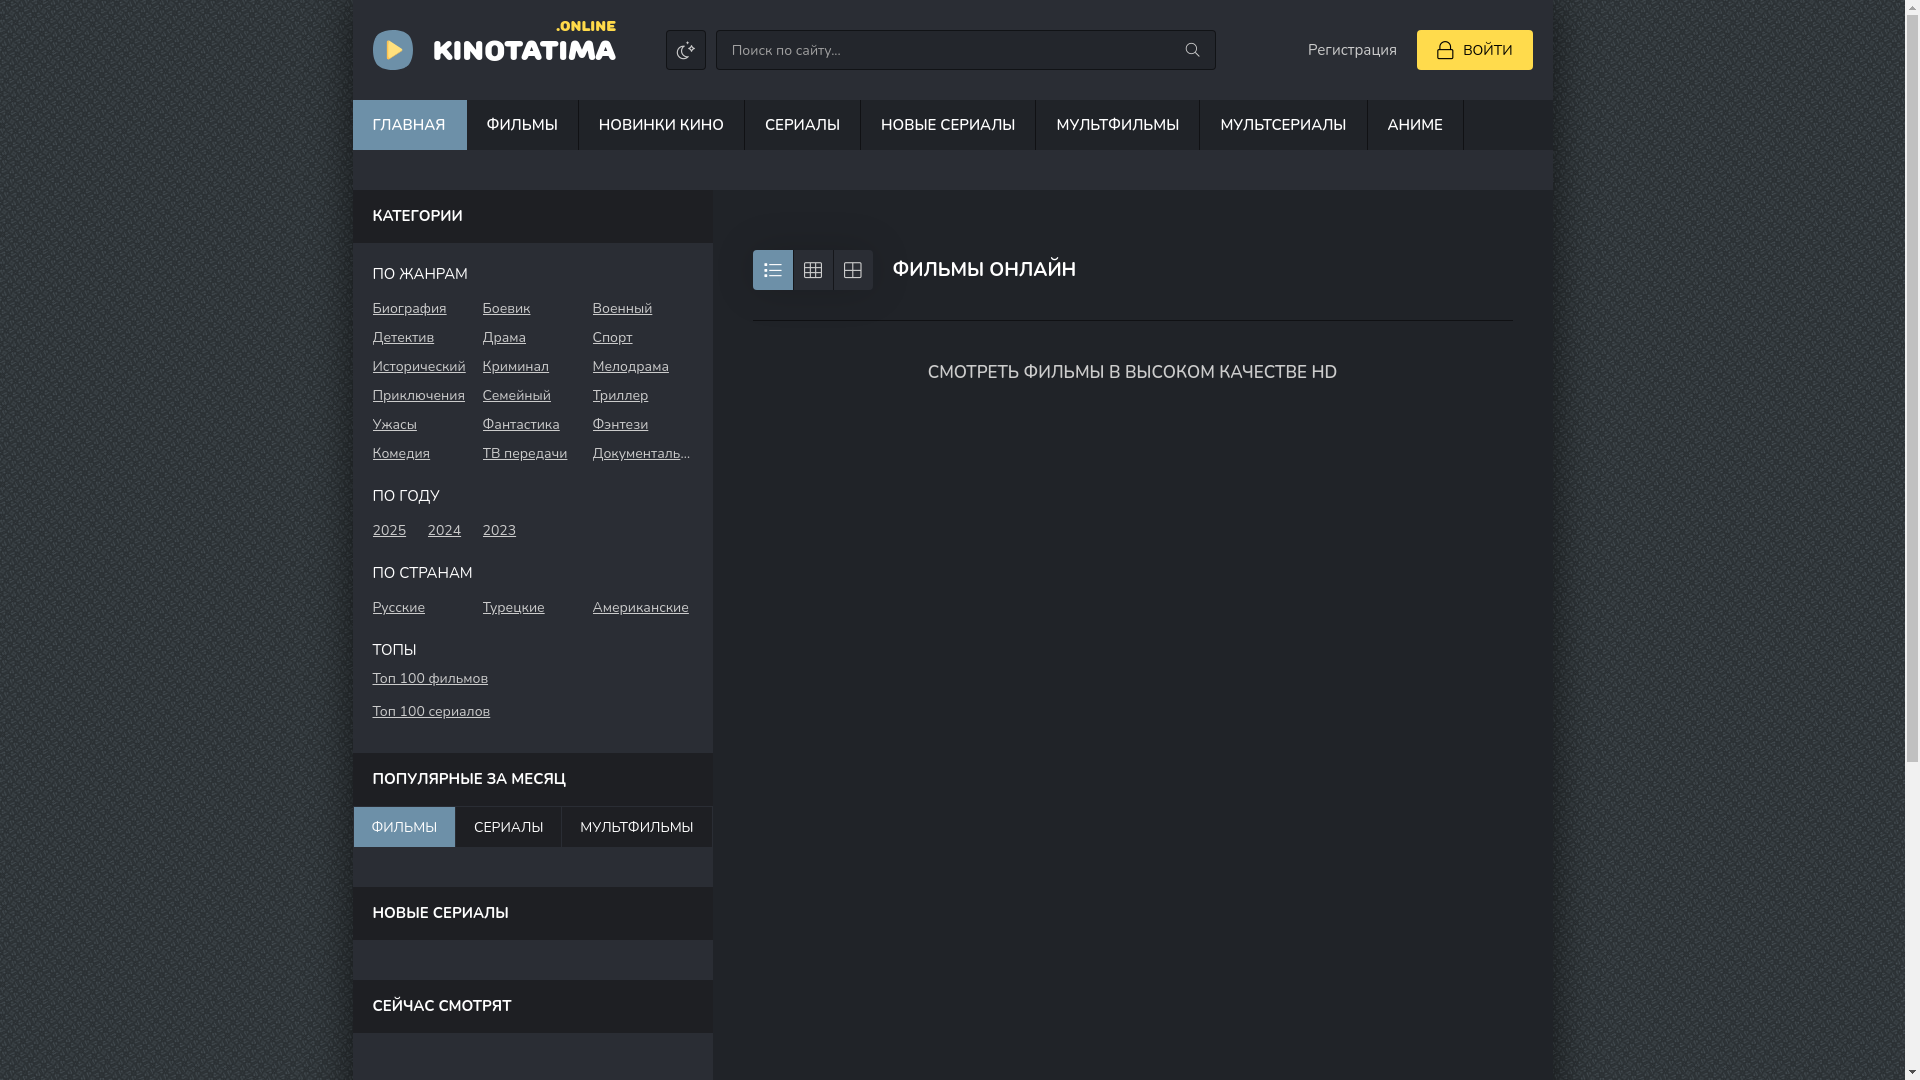Select the Комедия genre link
Image resolution: width=1920 pixels, height=1080 pixels.
tap(401, 454)
